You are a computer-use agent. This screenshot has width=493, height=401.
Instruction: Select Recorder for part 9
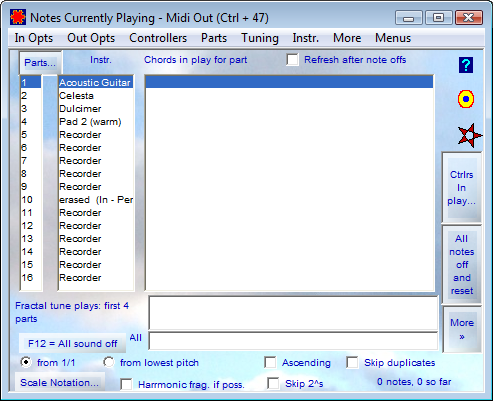[x=96, y=187]
